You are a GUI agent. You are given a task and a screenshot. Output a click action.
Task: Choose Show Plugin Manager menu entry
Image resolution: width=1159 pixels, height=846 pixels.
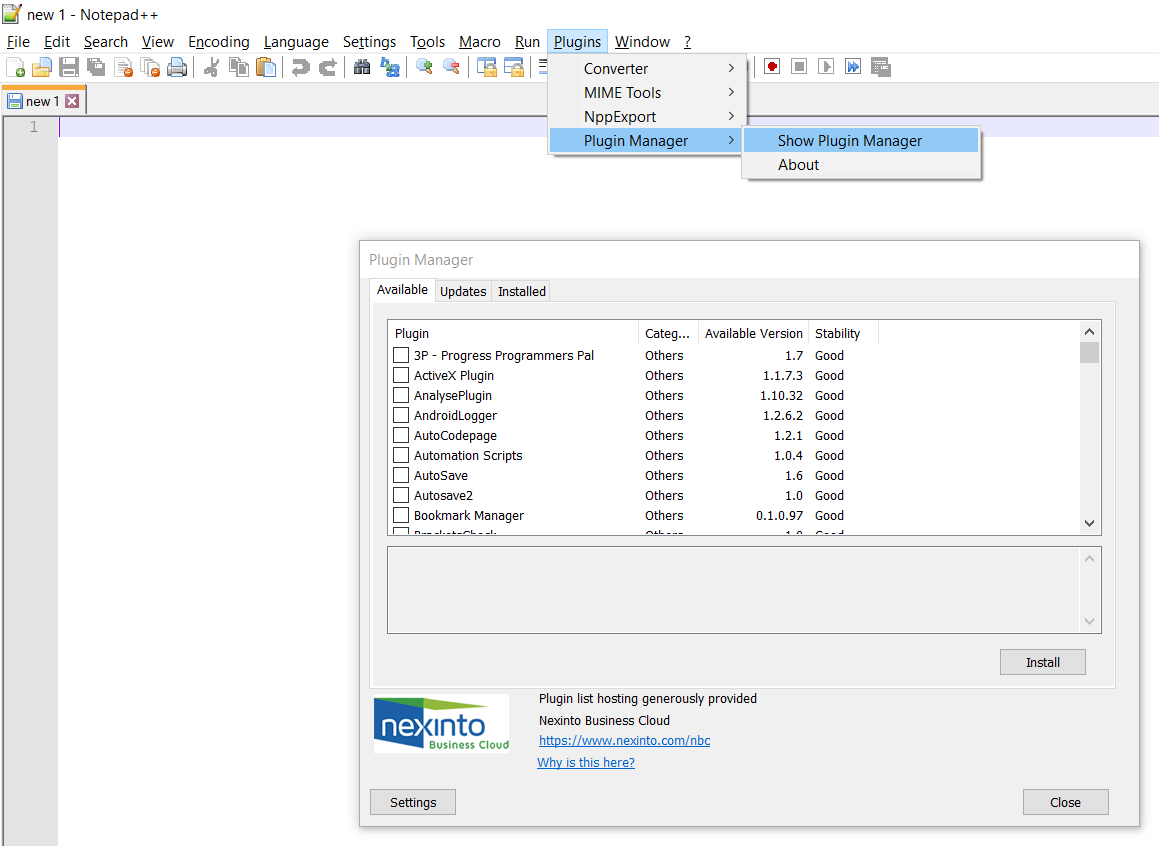(x=849, y=140)
